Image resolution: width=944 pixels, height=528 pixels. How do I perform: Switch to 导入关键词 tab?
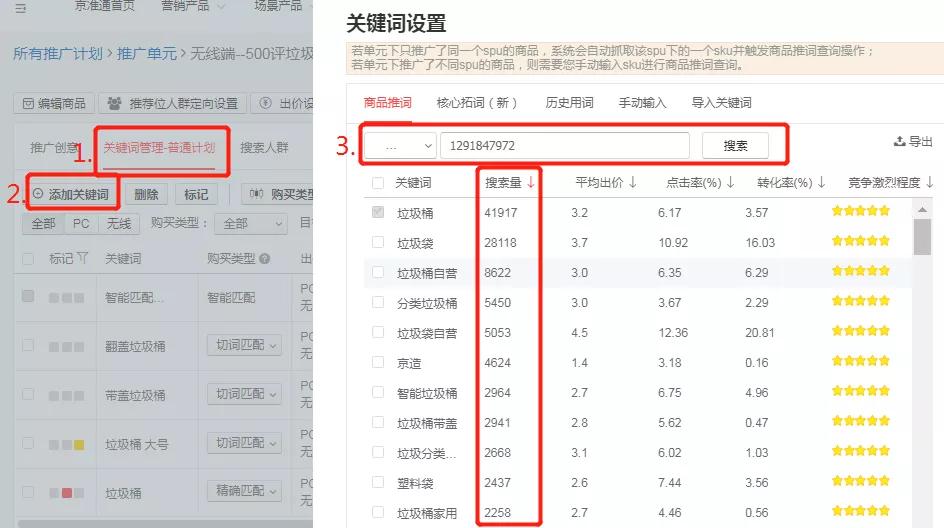(x=721, y=103)
